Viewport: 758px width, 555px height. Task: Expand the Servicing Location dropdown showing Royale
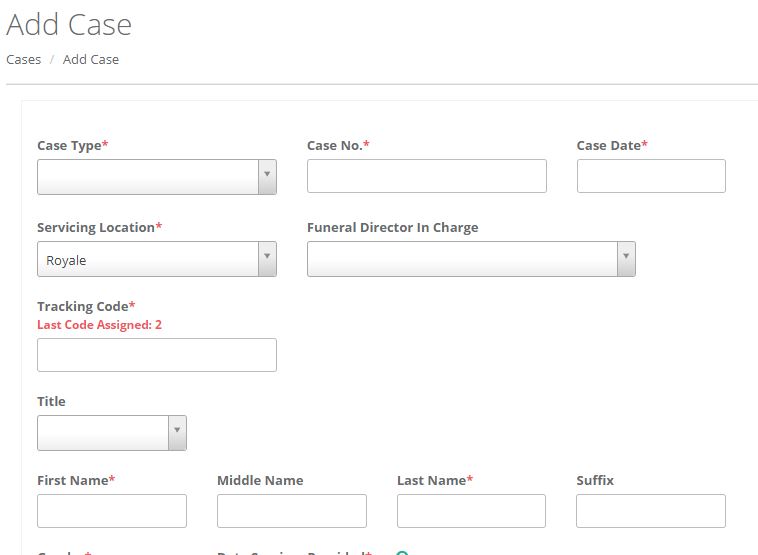pyautogui.click(x=156, y=259)
